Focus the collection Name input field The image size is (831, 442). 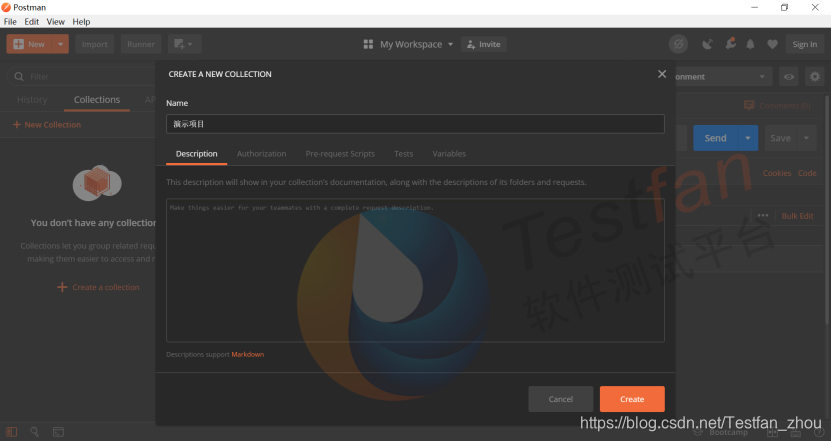tap(415, 124)
